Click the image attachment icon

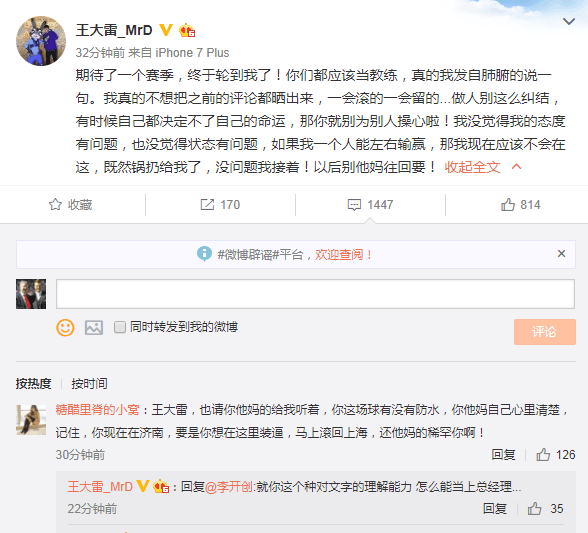point(94,327)
